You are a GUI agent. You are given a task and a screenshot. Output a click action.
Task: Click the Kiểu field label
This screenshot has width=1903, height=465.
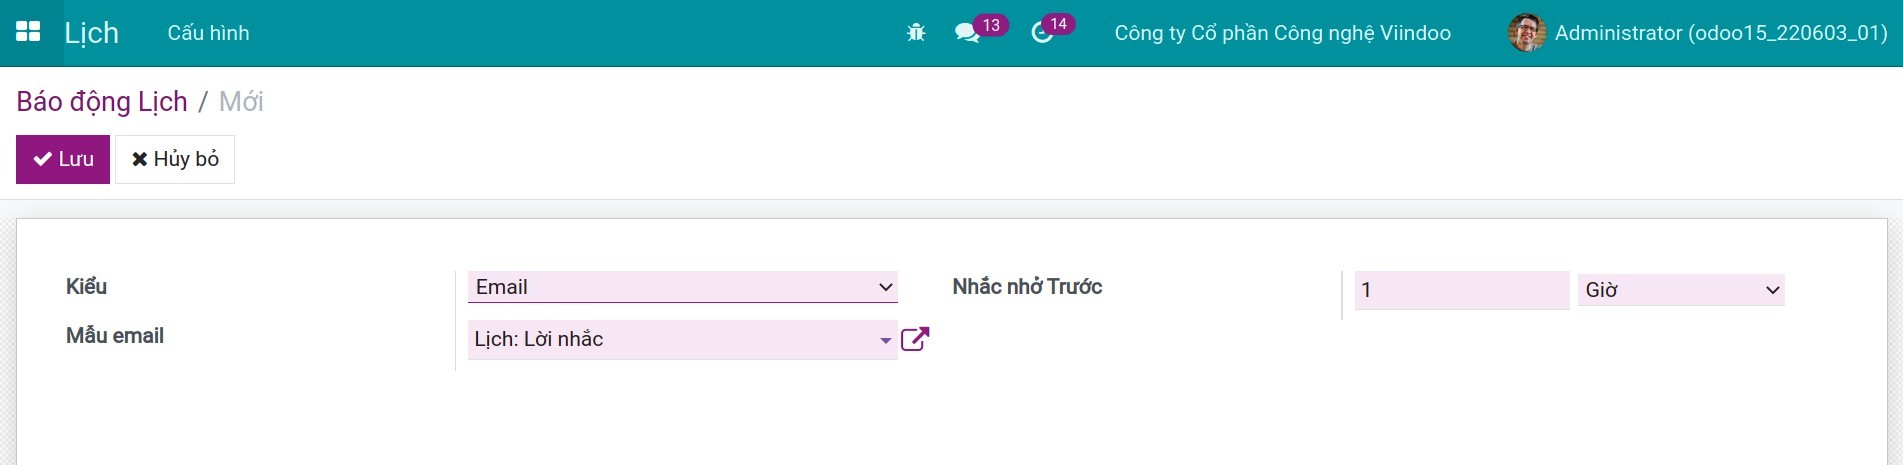click(86, 287)
